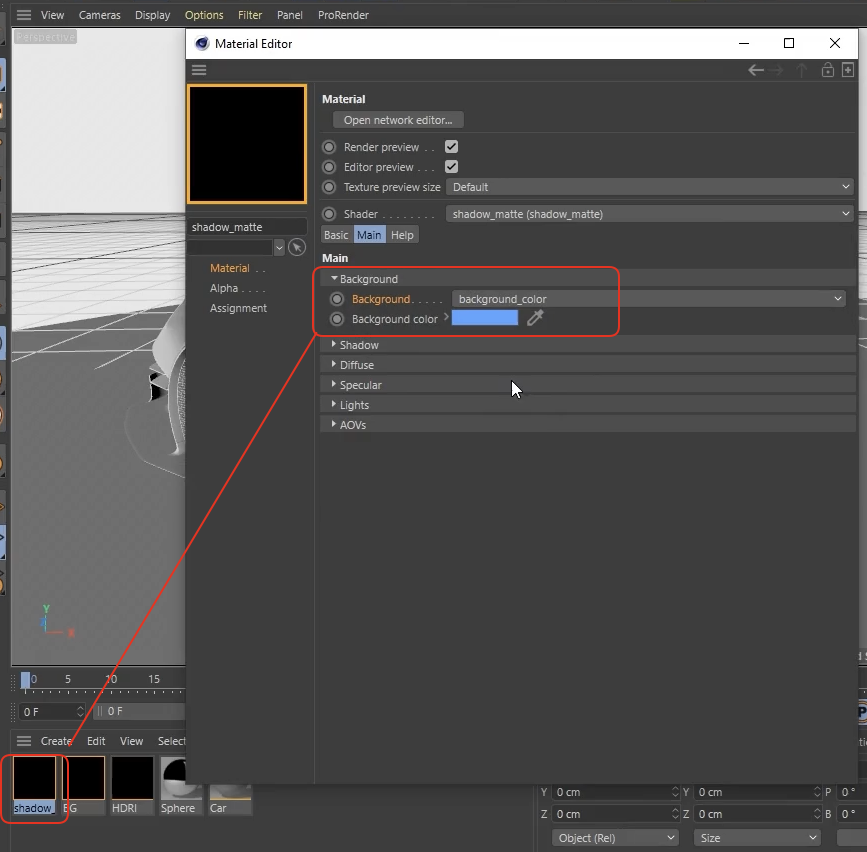Click the Perspective viewport label

click(45, 37)
